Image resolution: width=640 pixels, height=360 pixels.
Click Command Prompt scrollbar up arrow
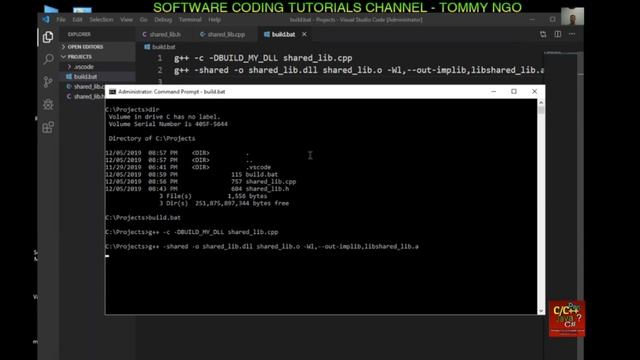click(x=541, y=102)
